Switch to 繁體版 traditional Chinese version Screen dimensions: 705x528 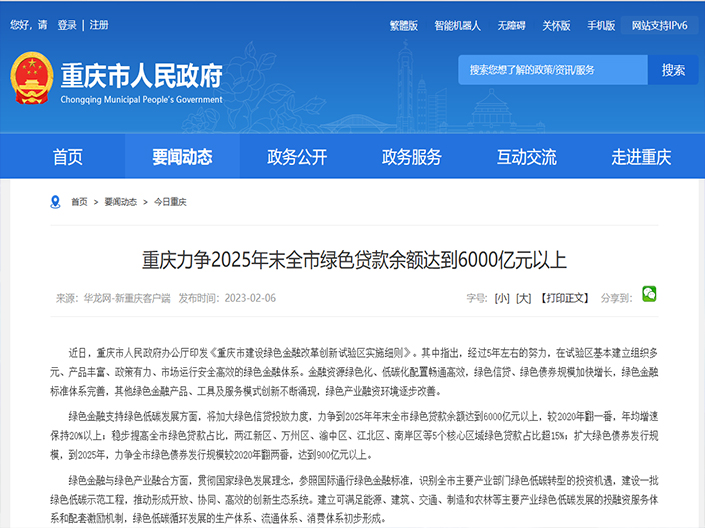pos(403,26)
